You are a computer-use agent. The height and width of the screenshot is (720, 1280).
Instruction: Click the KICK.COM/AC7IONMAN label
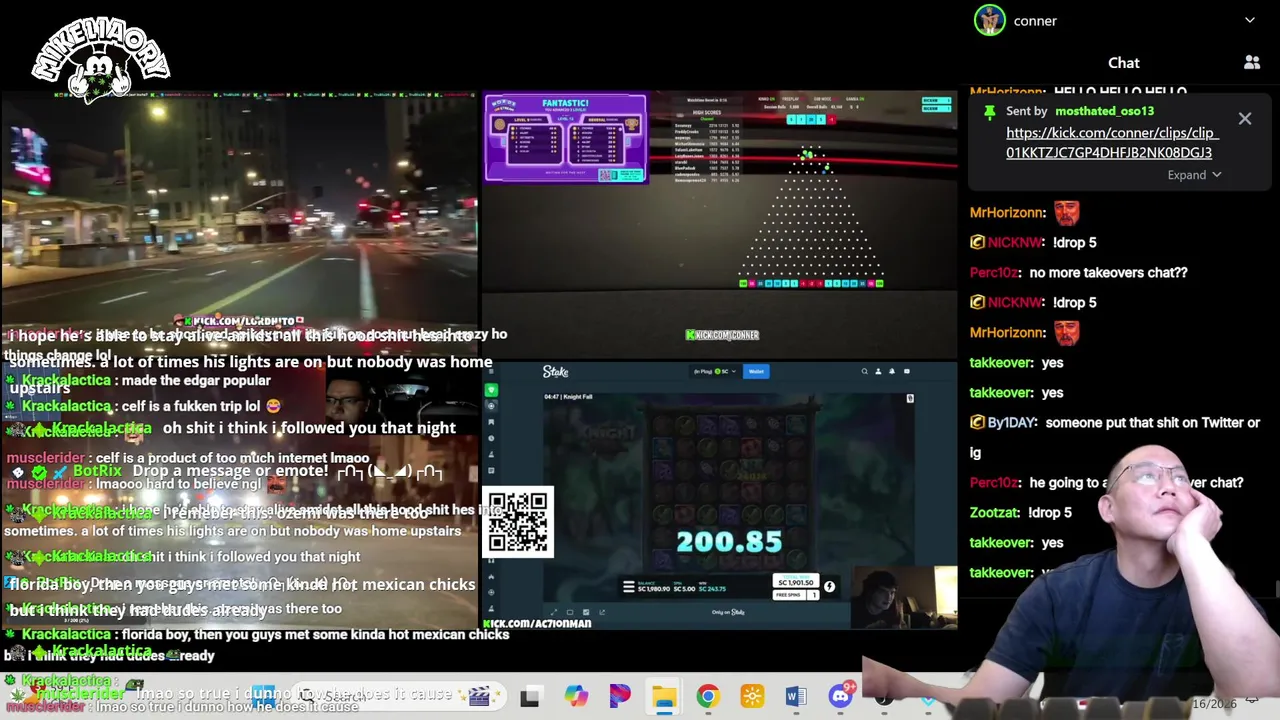[538, 623]
